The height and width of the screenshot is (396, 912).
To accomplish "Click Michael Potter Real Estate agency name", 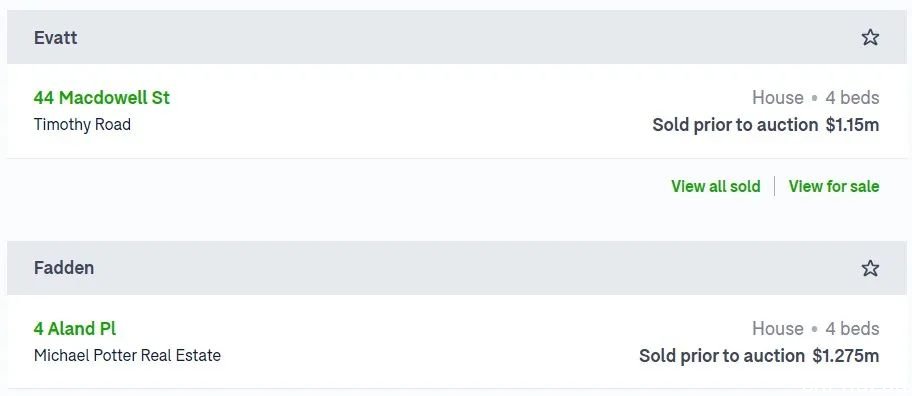I will 127,355.
